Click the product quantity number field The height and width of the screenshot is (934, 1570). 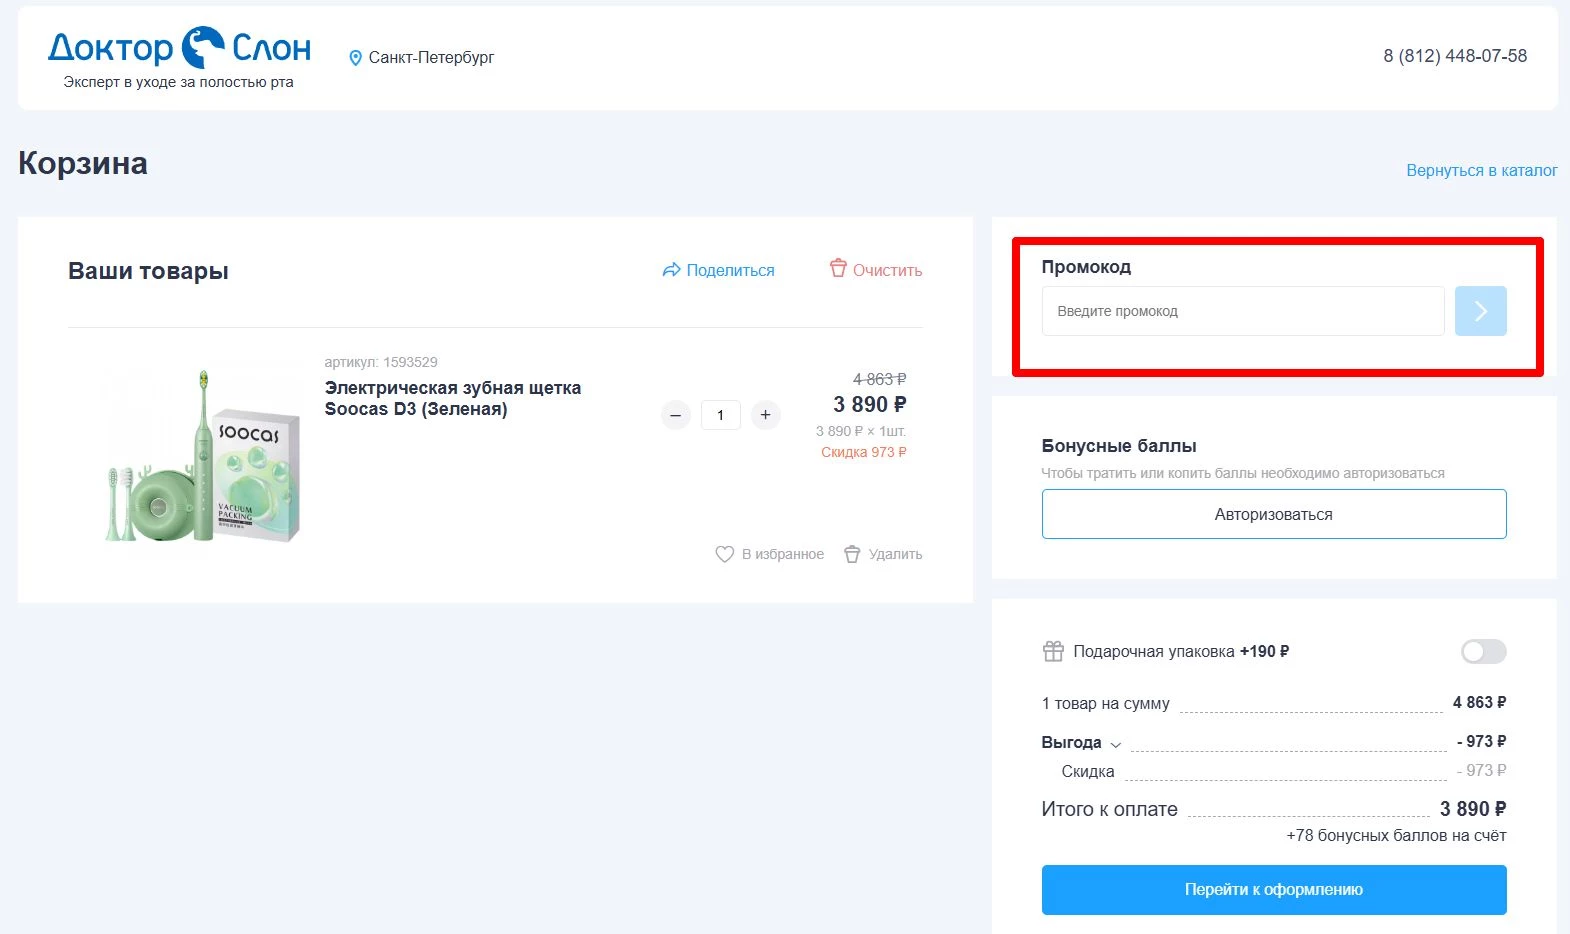click(x=720, y=415)
